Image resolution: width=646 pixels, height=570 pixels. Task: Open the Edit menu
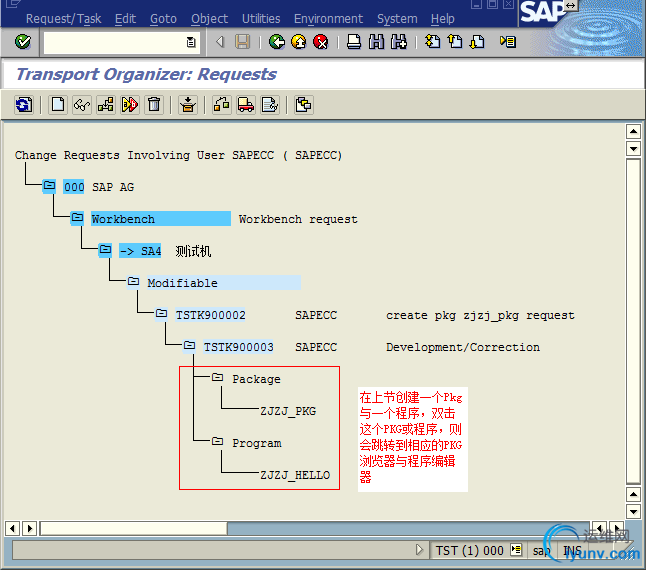coord(125,19)
